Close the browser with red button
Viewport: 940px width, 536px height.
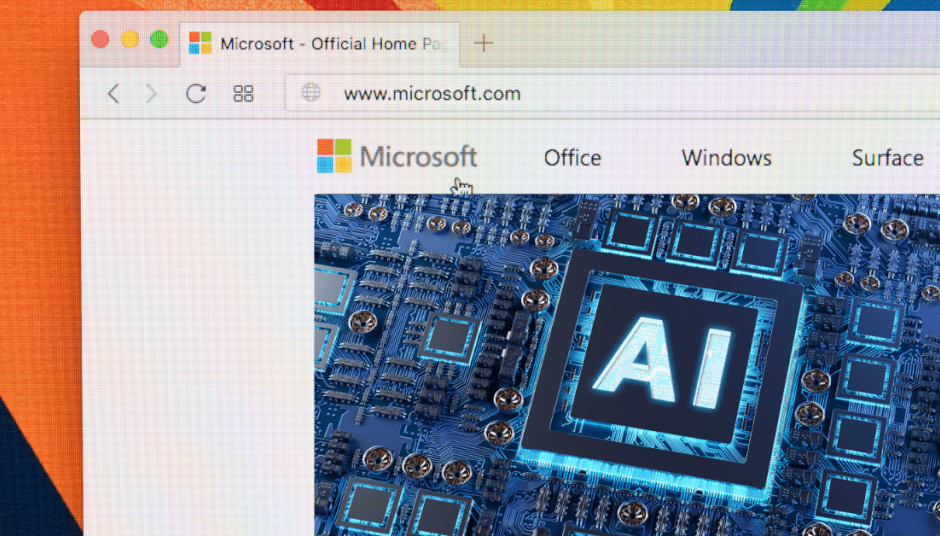pyautogui.click(x=100, y=40)
